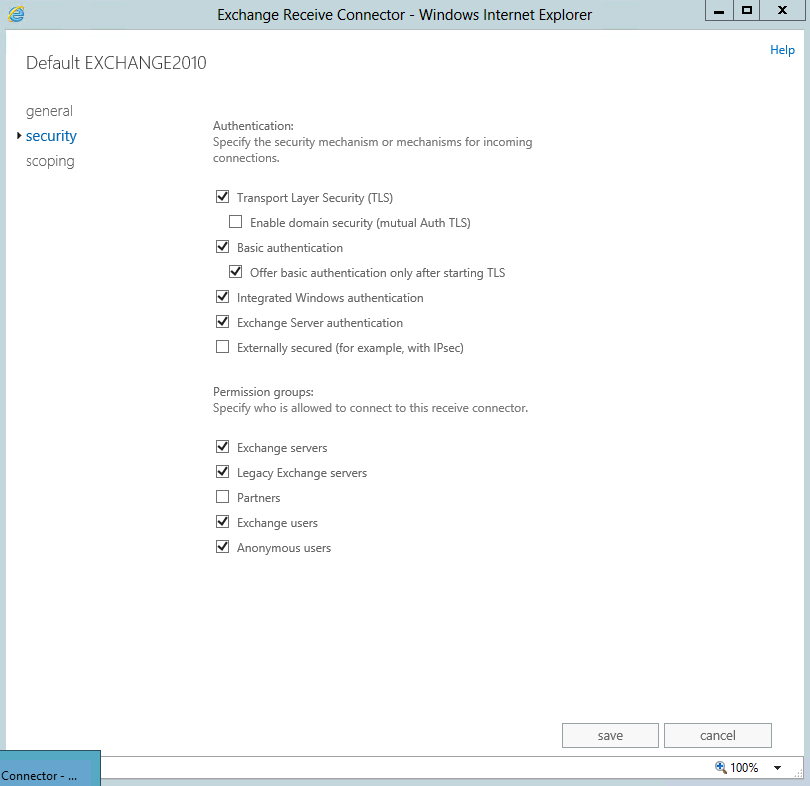The image size is (810, 786).
Task: Click the zoom magnifier icon in status bar
Action: [720, 767]
